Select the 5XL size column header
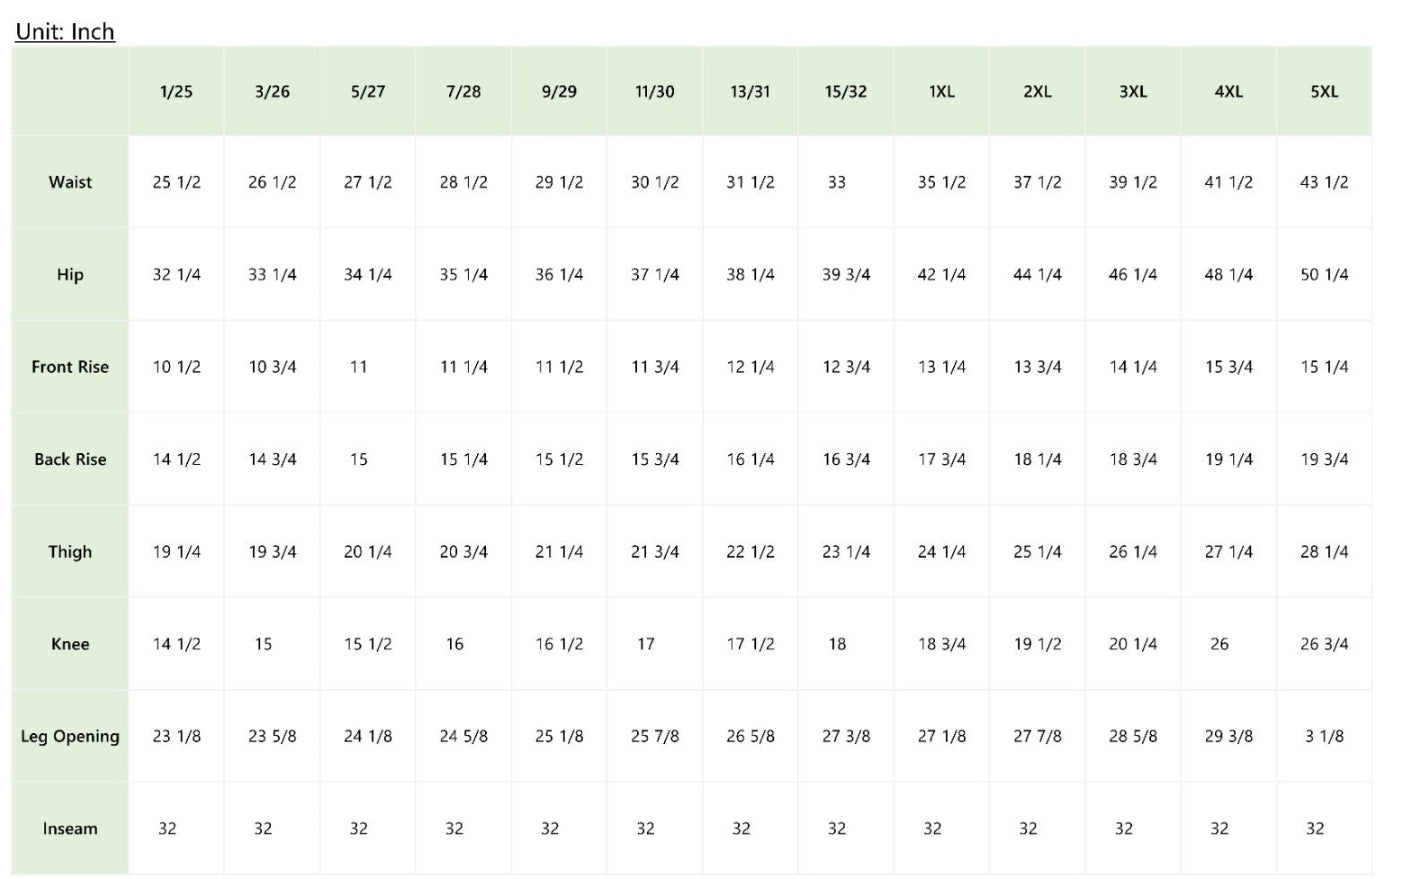The width and height of the screenshot is (1402, 879). click(1324, 91)
